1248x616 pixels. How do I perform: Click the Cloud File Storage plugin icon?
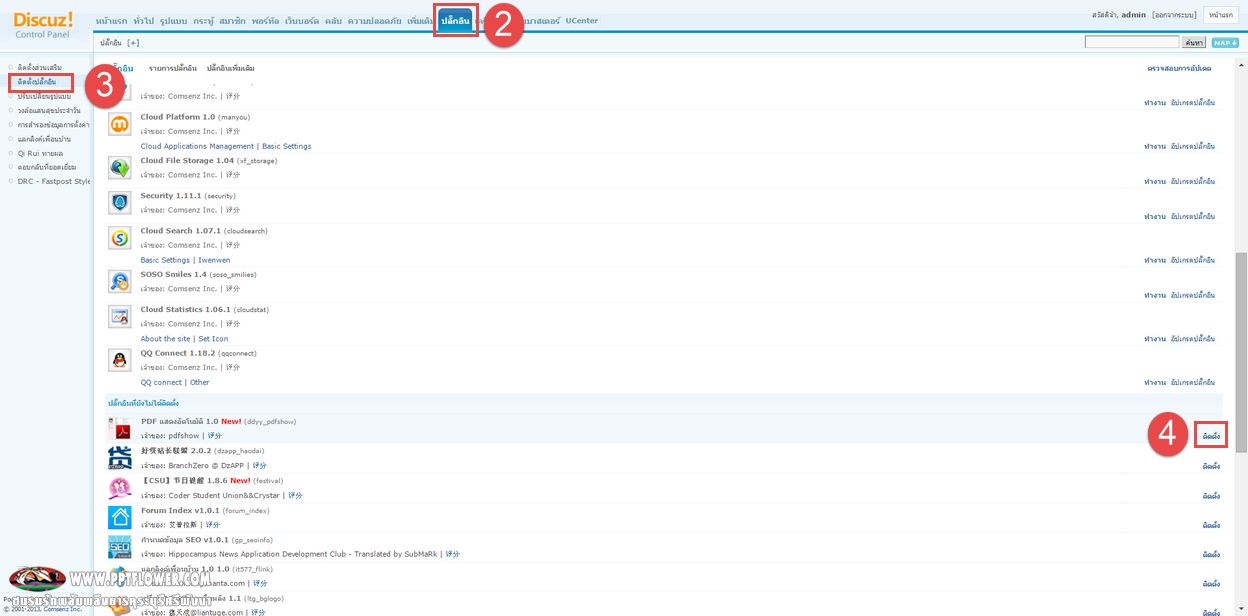click(120, 168)
